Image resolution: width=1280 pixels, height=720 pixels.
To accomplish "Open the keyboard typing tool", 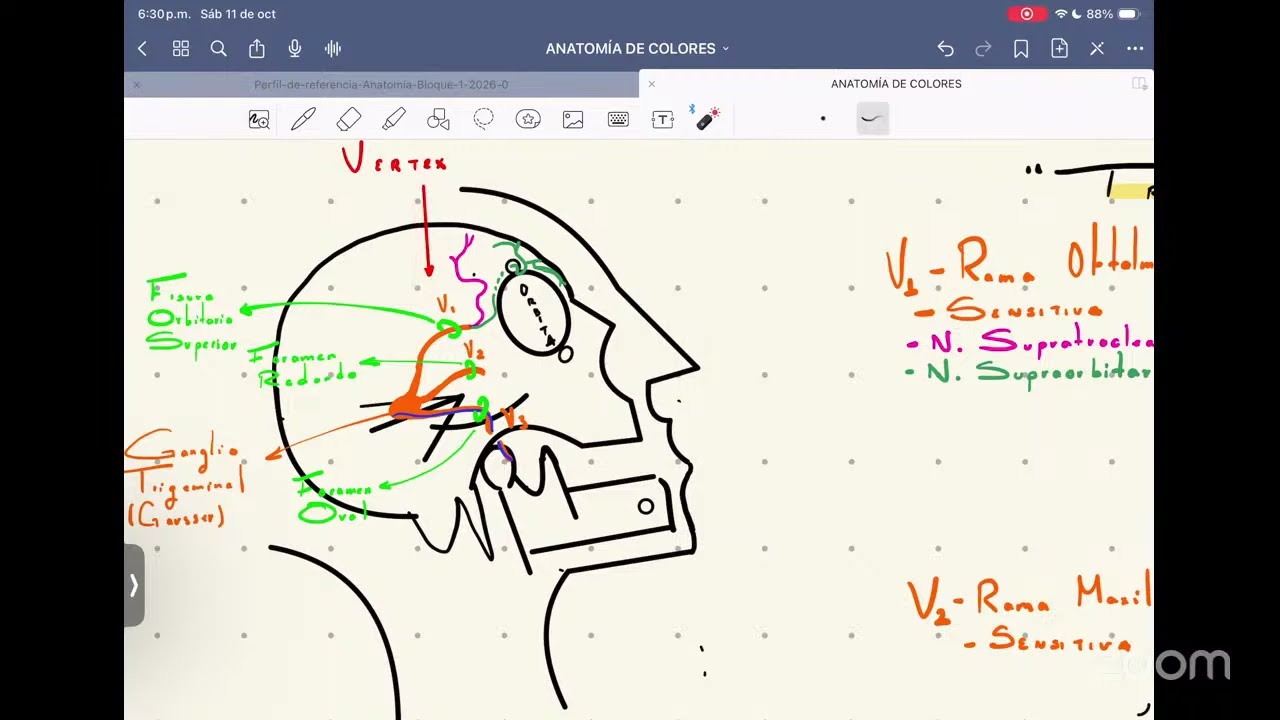I will 618,120.
